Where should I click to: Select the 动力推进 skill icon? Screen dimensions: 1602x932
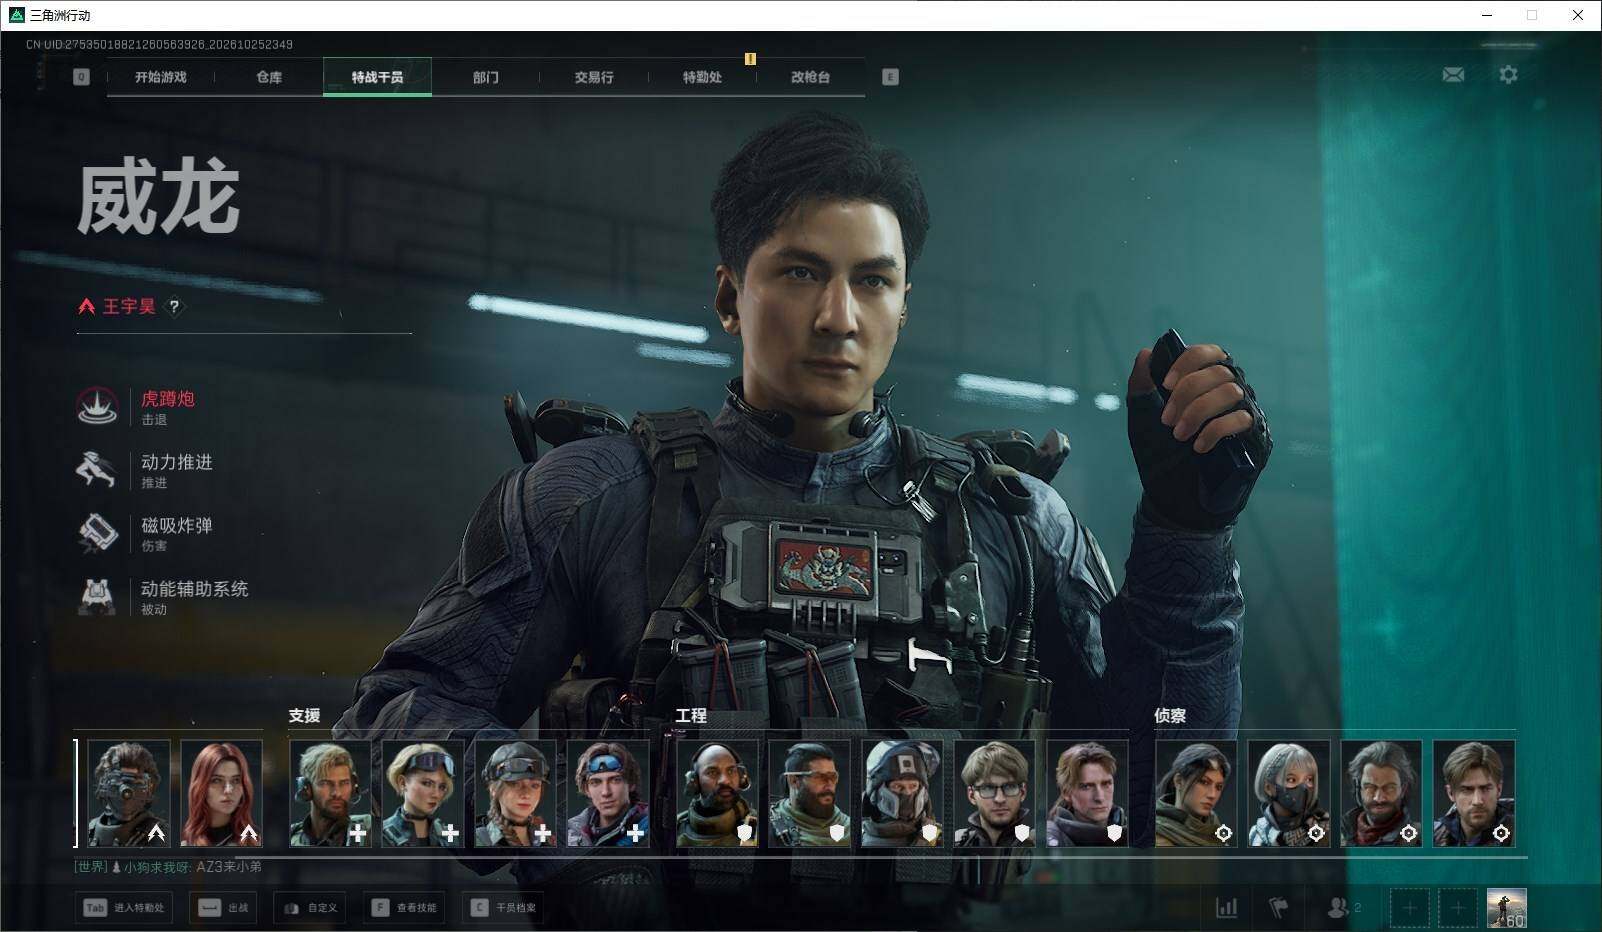point(98,470)
